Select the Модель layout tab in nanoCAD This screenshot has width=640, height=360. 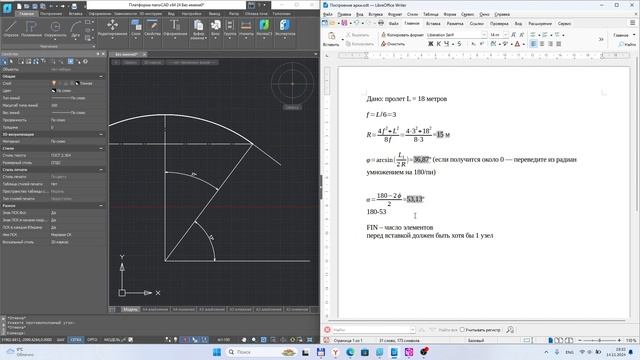click(130, 309)
